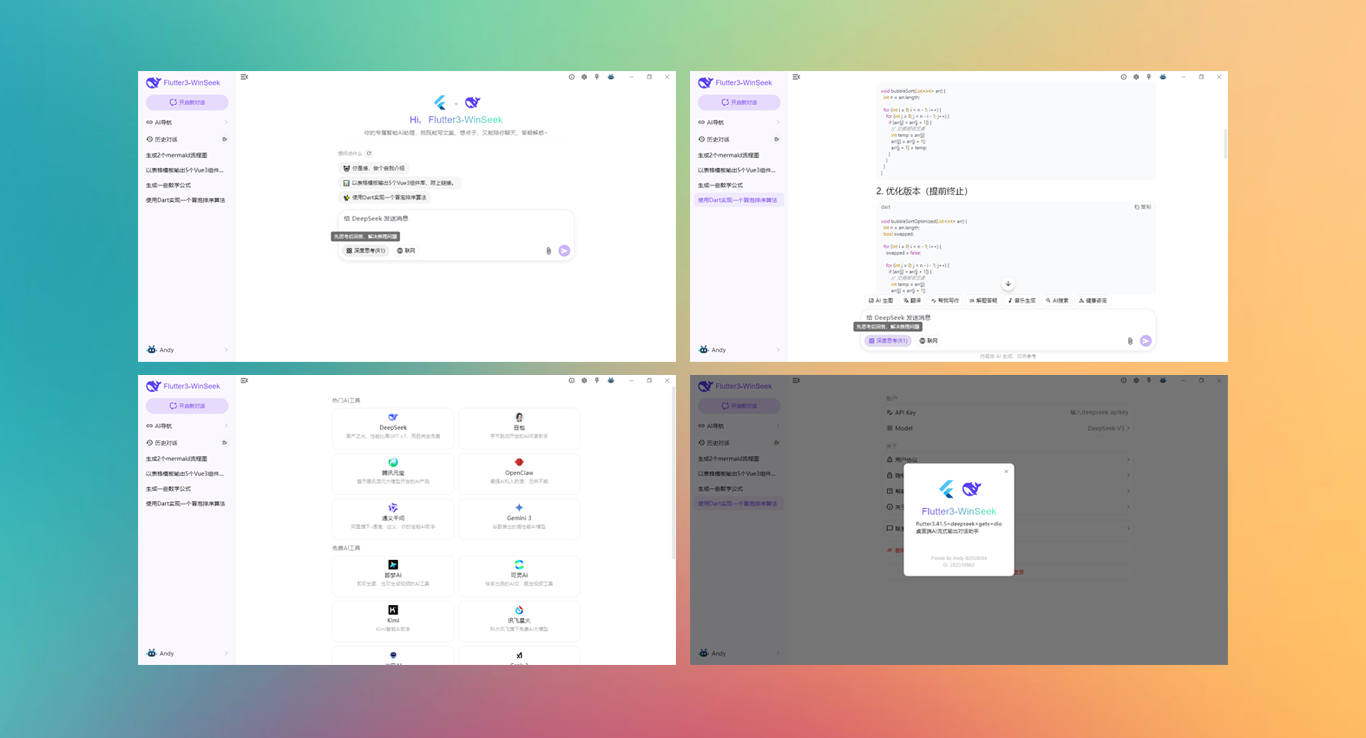Toggle 联网 web search in top-right code chat window

(928, 341)
